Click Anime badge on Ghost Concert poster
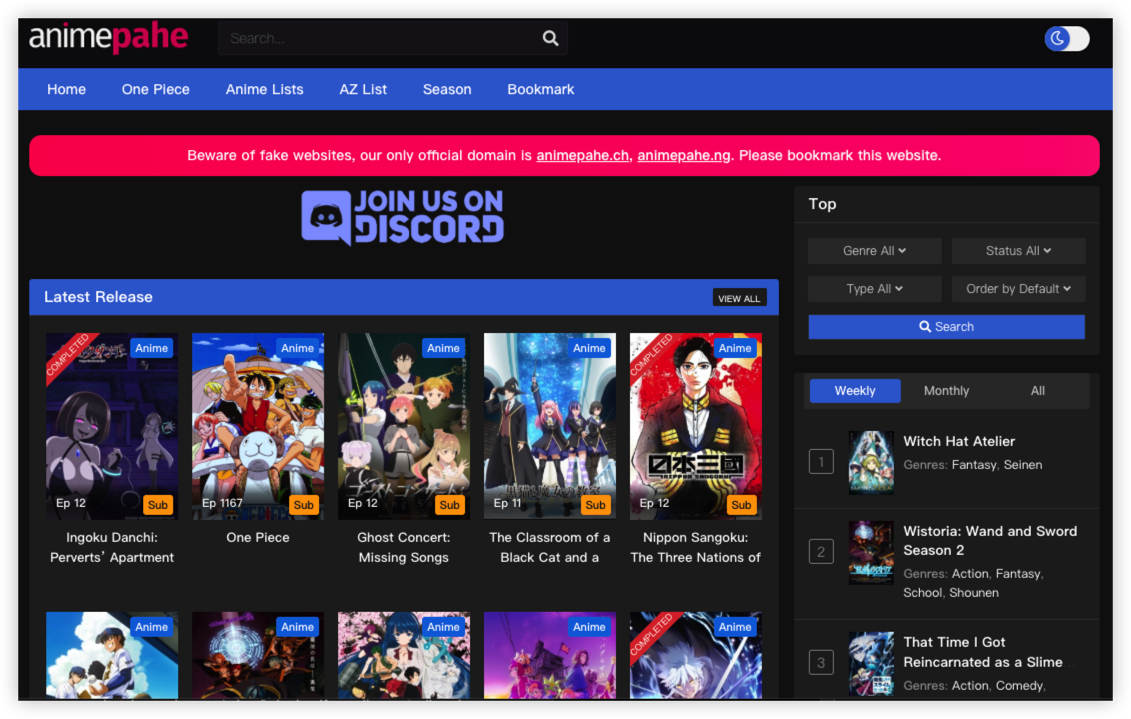The image size is (1131, 719). point(443,348)
